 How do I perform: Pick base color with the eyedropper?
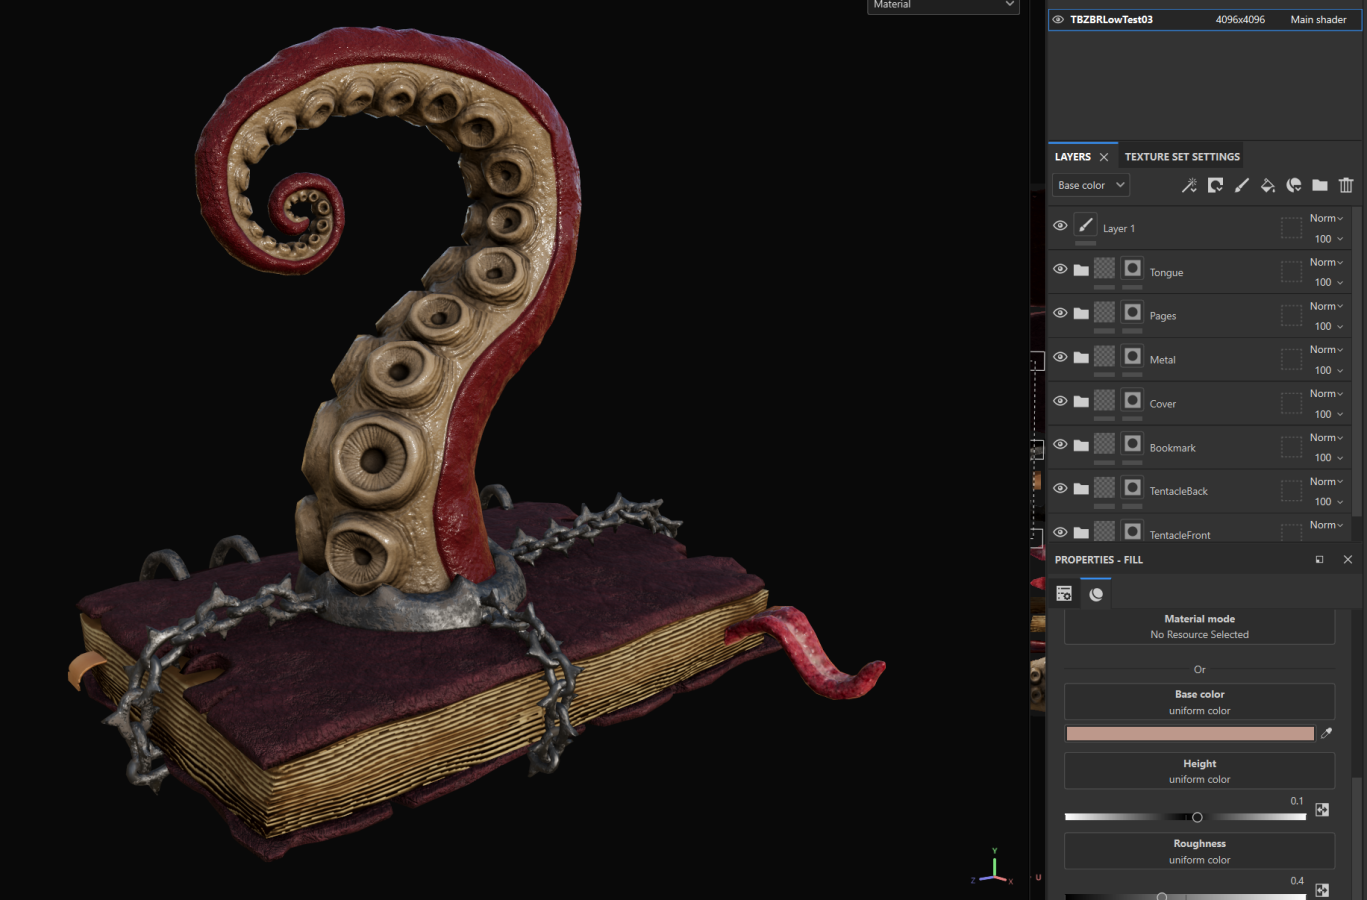tap(1326, 733)
